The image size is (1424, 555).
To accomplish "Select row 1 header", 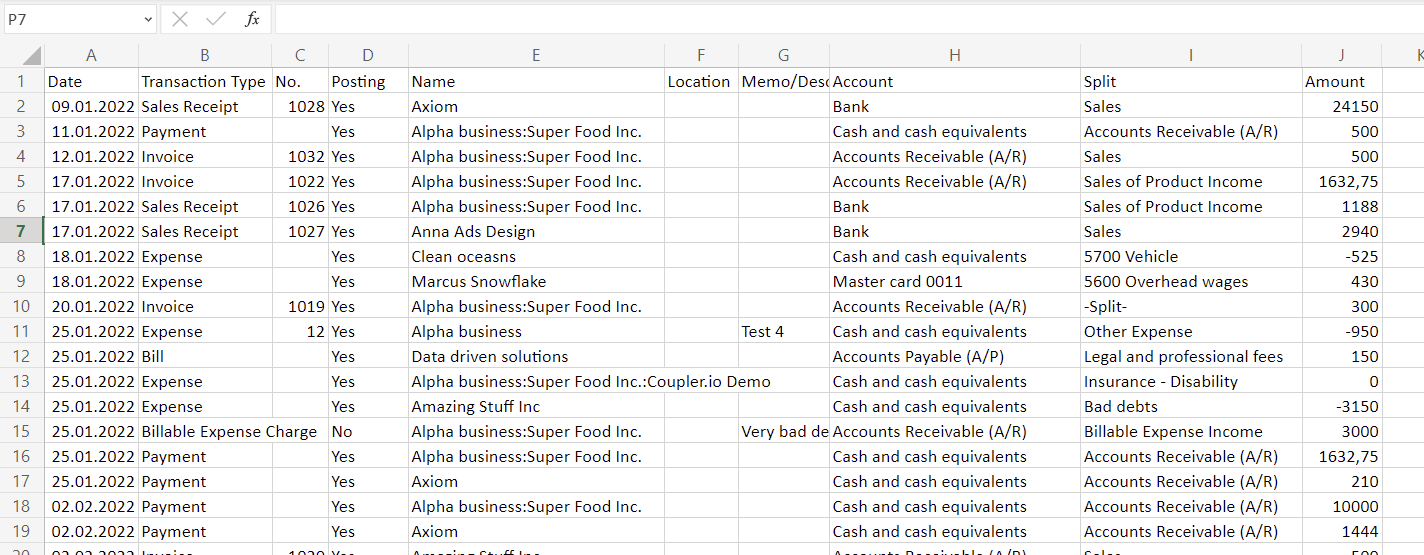I will point(22,81).
